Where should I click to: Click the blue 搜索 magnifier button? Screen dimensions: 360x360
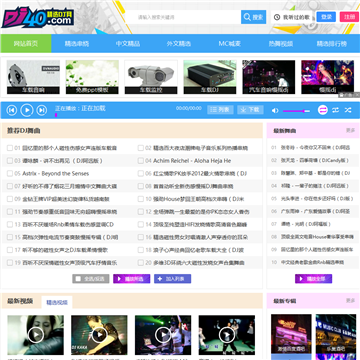tap(253, 17)
